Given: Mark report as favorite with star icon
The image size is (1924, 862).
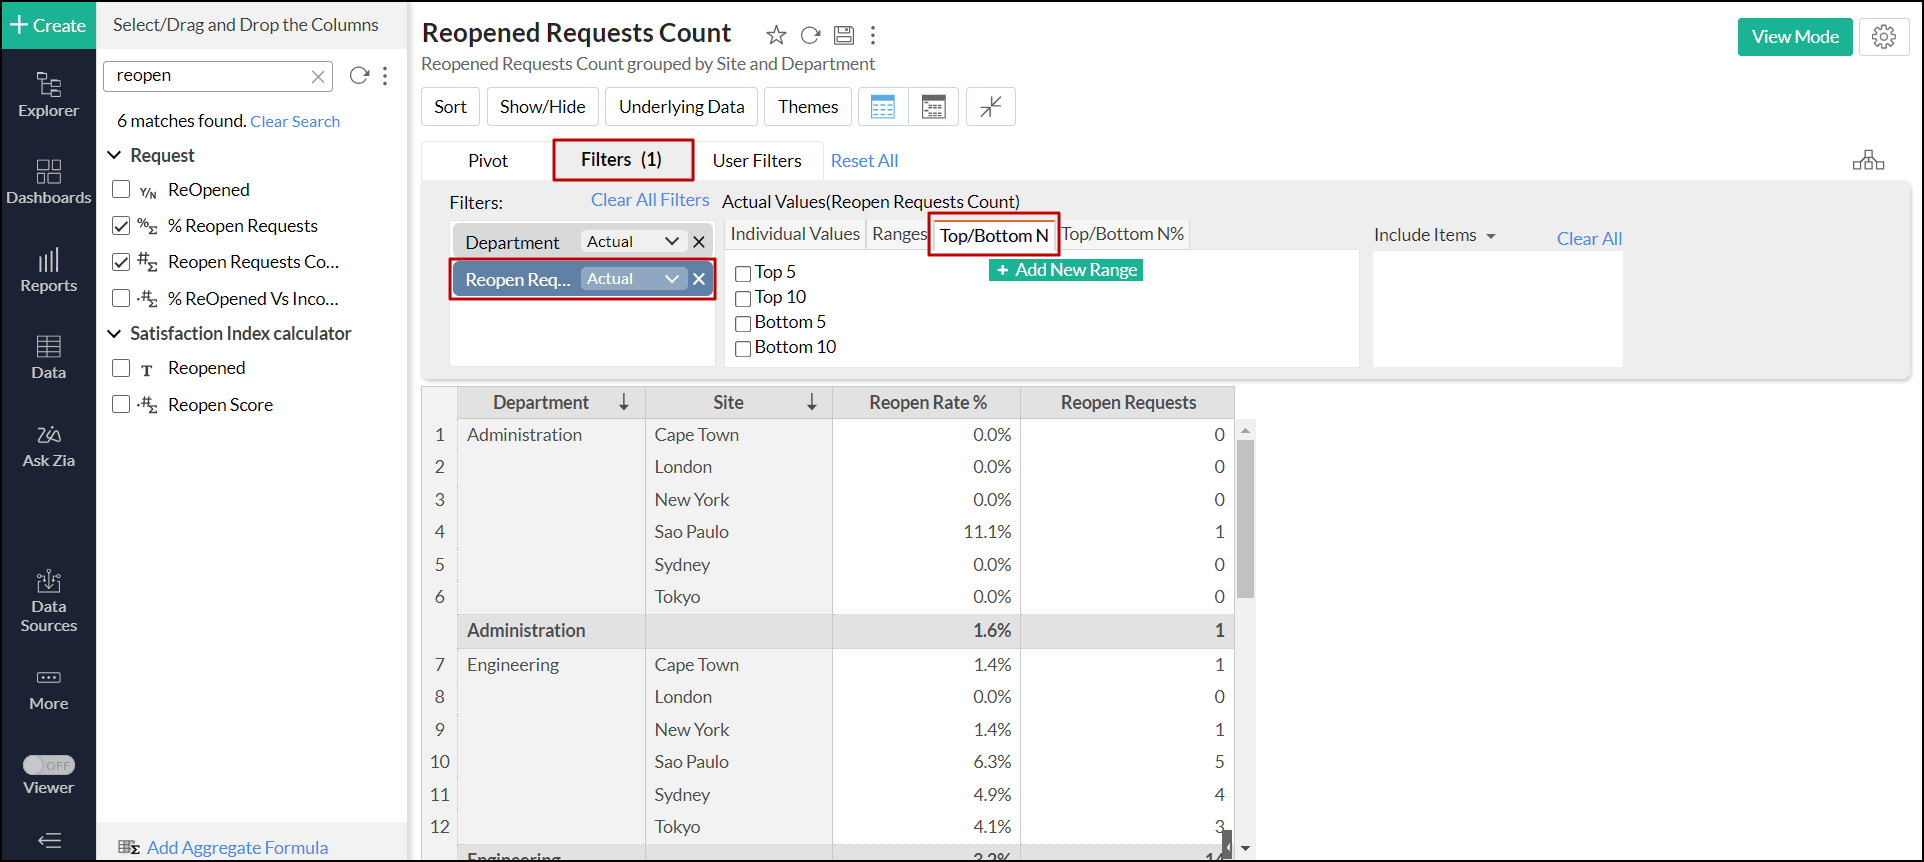Looking at the screenshot, I should (x=776, y=36).
